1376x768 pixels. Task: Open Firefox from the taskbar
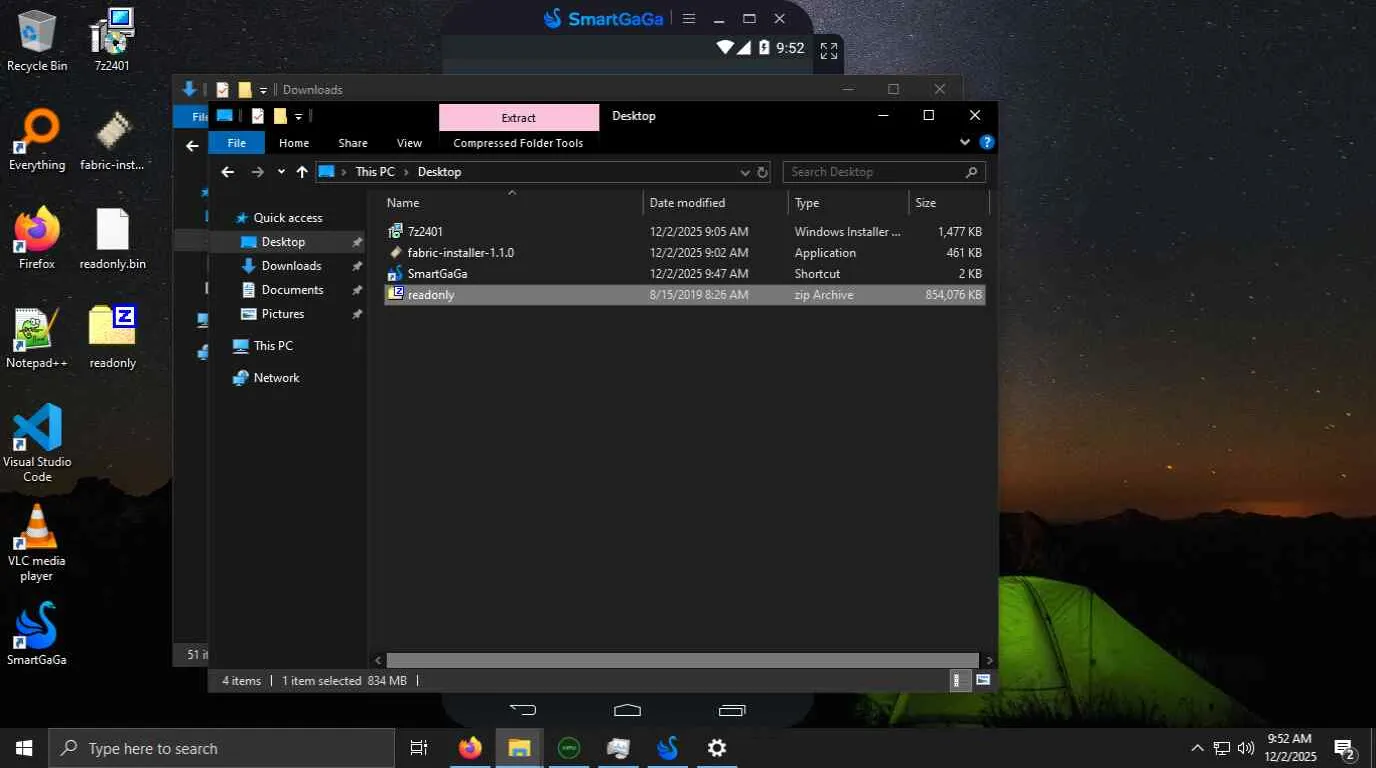tap(470, 748)
